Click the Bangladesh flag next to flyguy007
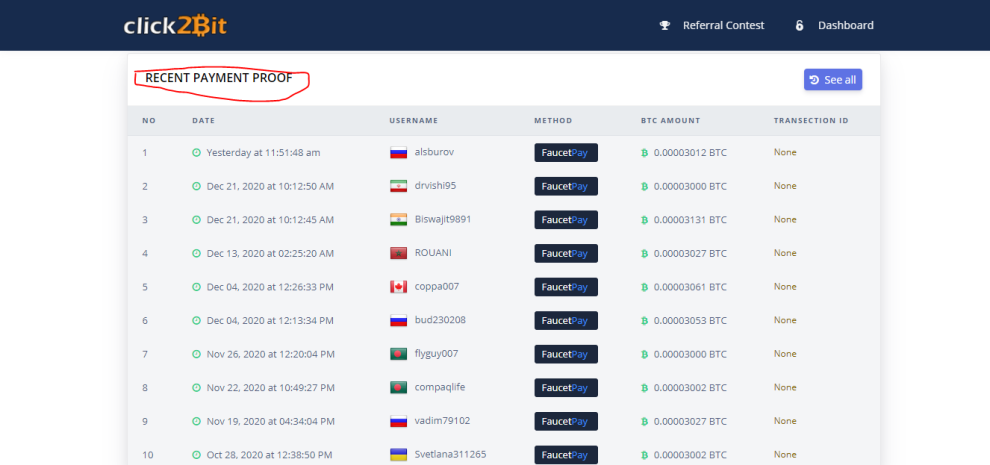The width and height of the screenshot is (990, 465). tap(398, 354)
